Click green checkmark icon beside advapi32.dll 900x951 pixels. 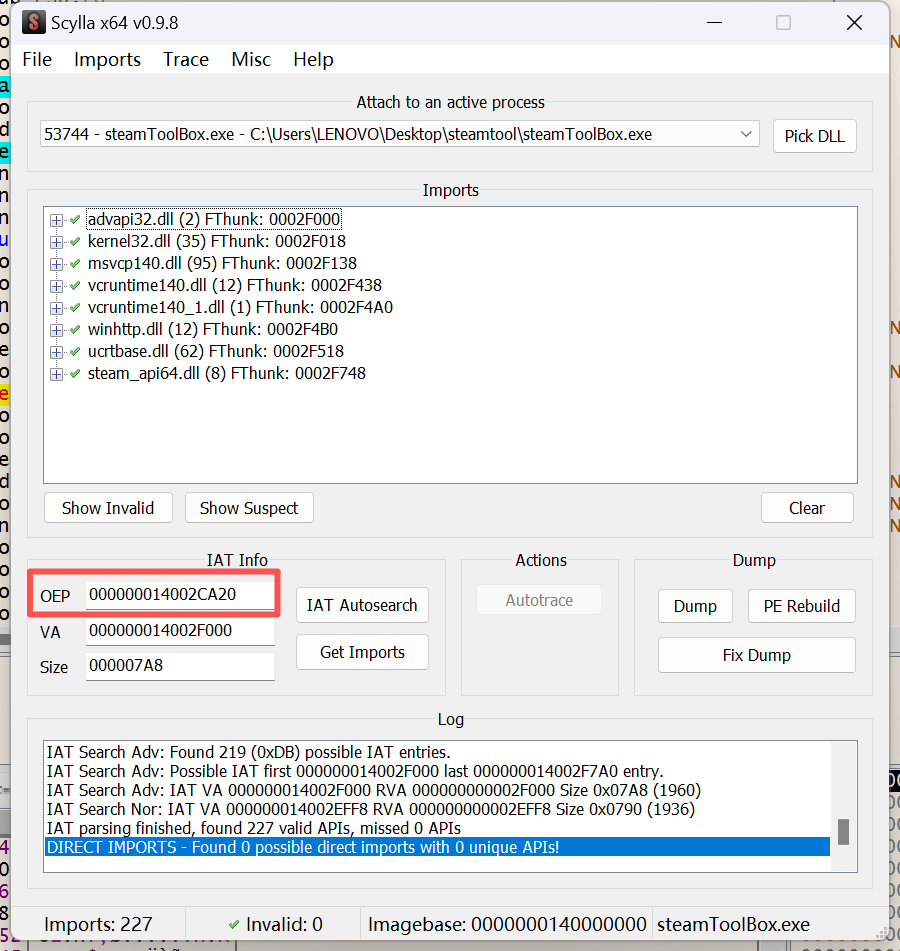[75, 219]
